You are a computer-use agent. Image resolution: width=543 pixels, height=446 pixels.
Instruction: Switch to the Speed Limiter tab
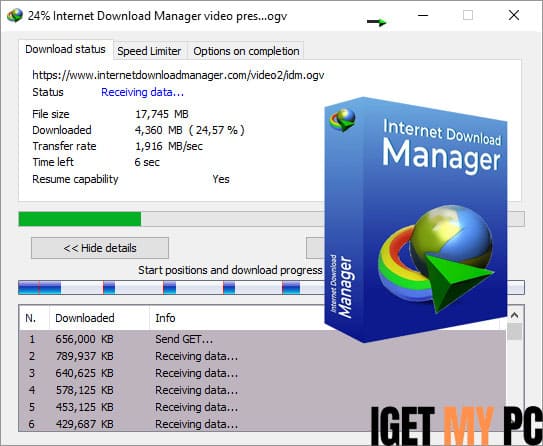coord(149,51)
